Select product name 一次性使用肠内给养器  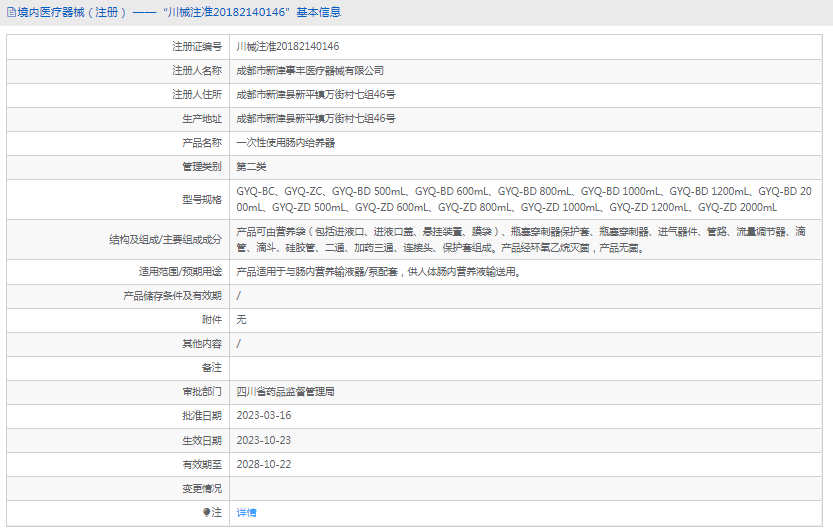click(x=285, y=143)
